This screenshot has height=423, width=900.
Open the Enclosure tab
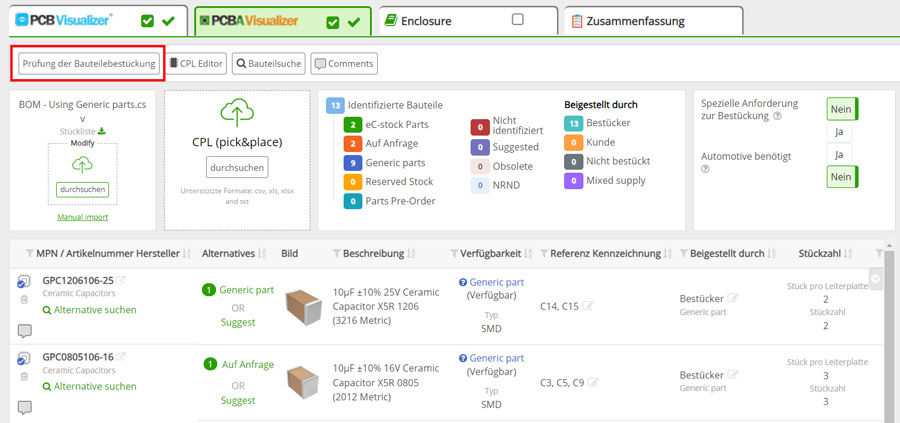(x=468, y=21)
